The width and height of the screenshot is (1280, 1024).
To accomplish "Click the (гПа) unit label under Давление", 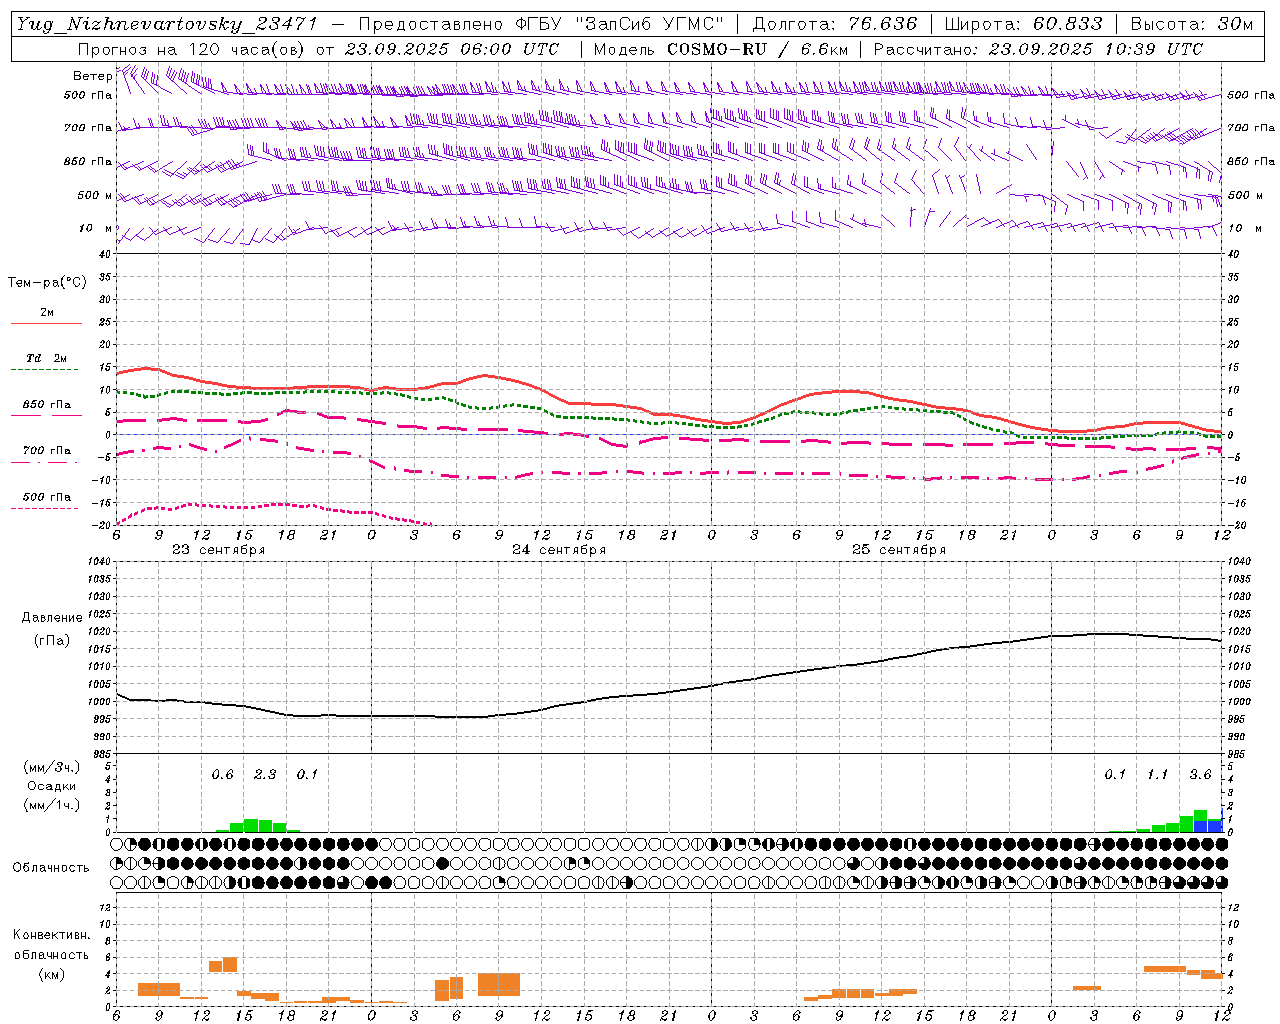I will [x=52, y=641].
